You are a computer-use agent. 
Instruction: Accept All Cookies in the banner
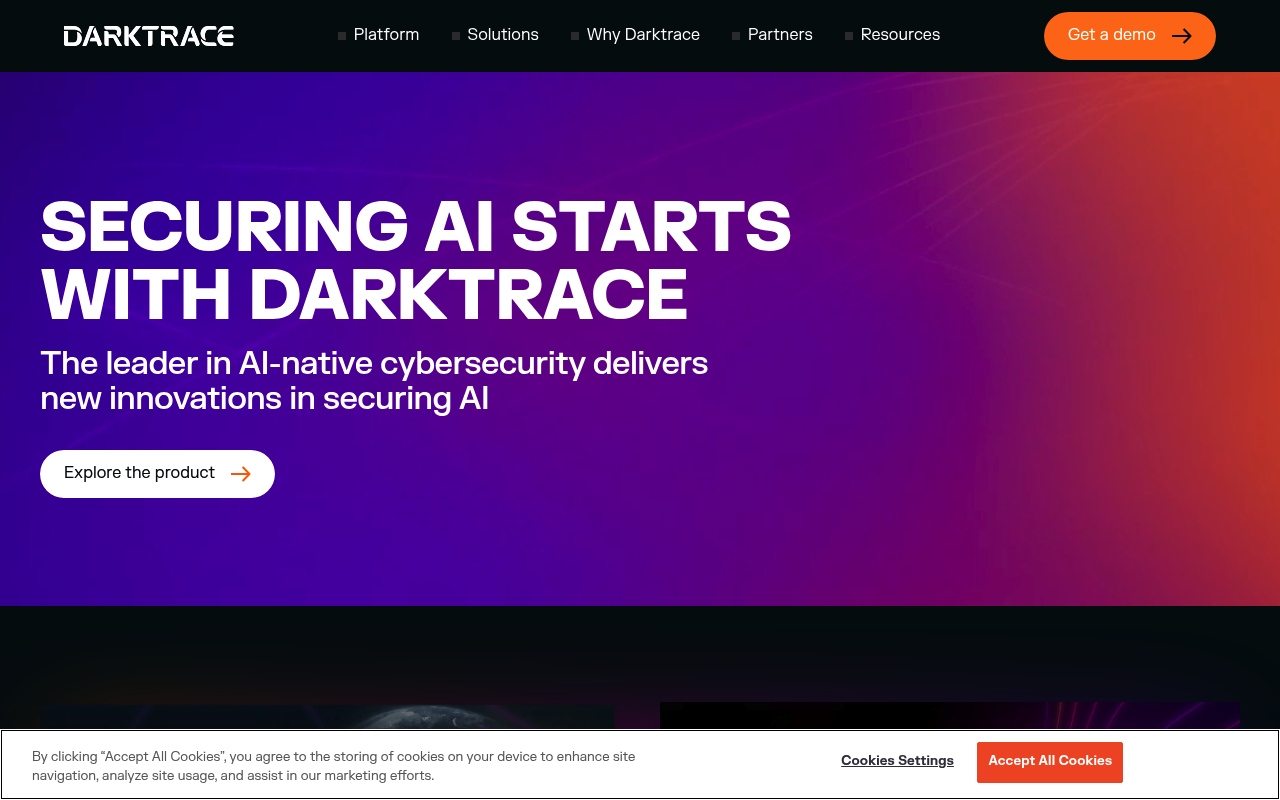[1050, 762]
